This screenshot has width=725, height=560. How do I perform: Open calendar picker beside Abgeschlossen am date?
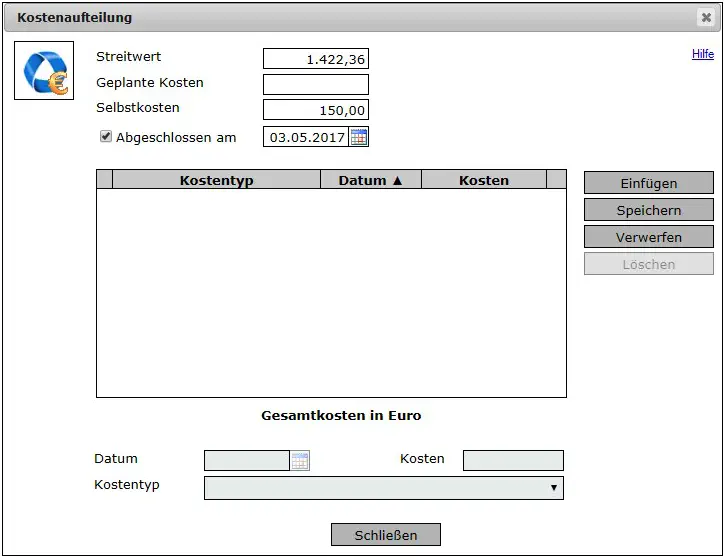[359, 137]
